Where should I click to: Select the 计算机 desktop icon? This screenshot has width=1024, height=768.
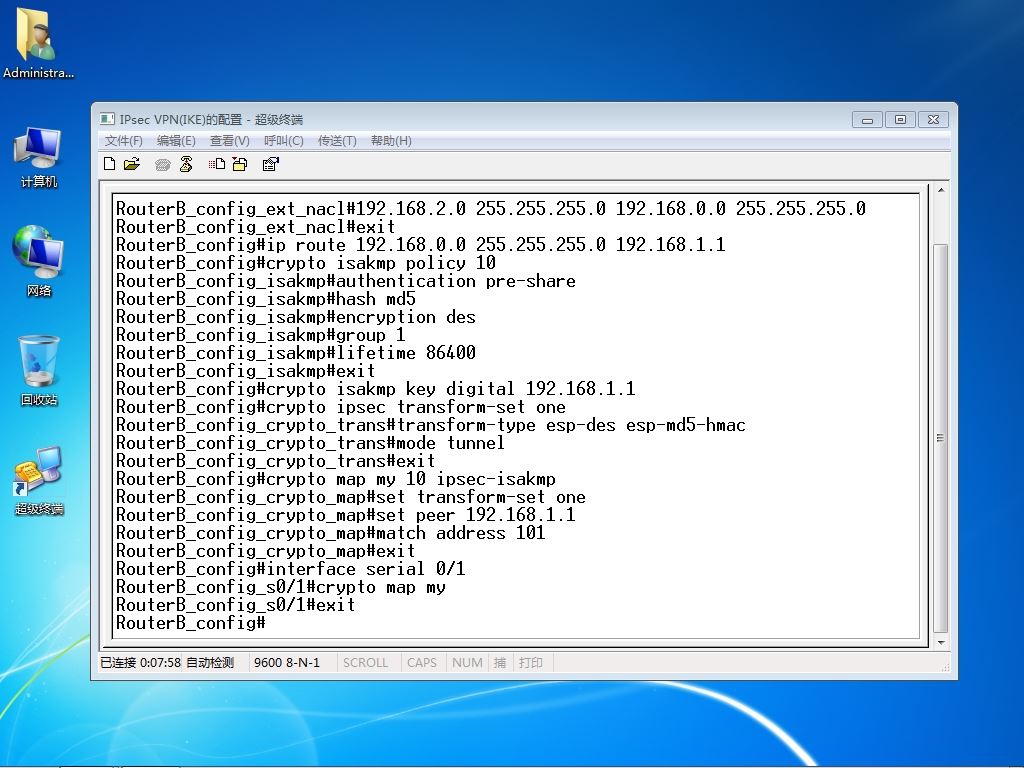pyautogui.click(x=38, y=157)
